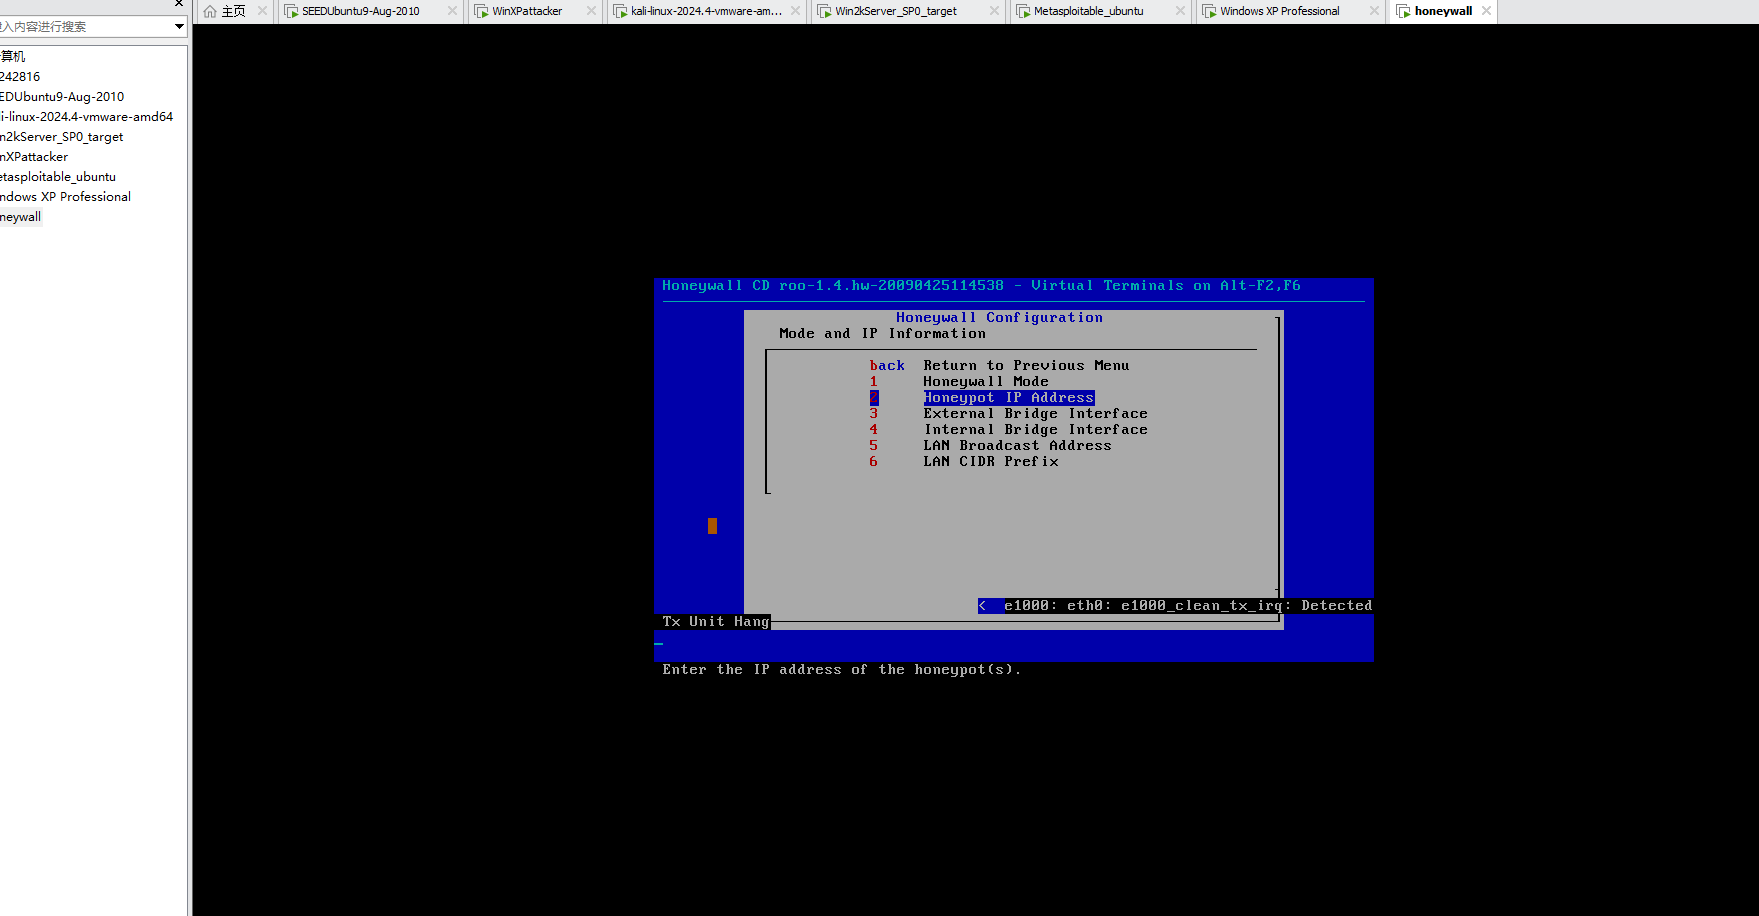This screenshot has height=916, width=1759.
Task: Select neywall in the library list
Action: pyautogui.click(x=21, y=217)
